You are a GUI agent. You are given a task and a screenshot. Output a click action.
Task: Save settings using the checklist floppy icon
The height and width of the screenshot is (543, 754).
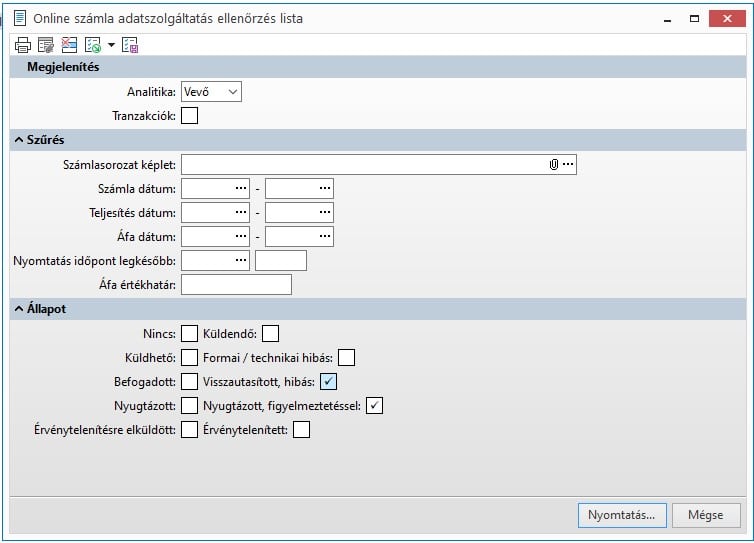tap(130, 45)
